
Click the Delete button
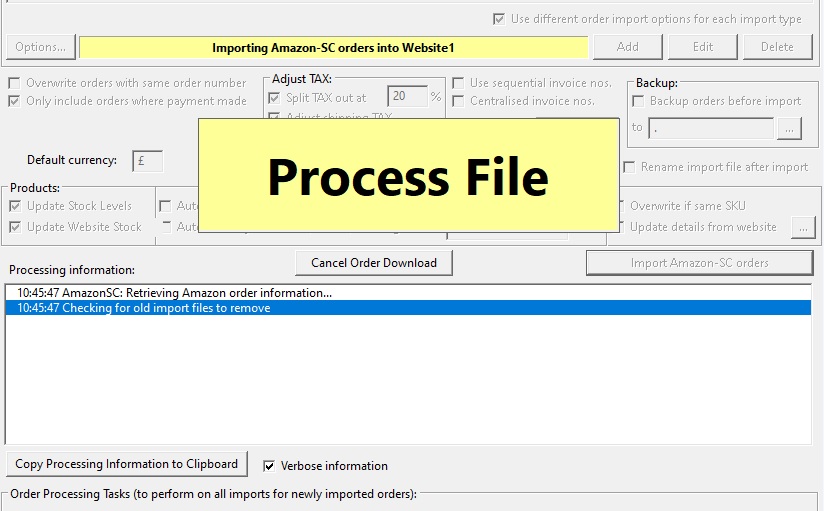click(x=777, y=47)
